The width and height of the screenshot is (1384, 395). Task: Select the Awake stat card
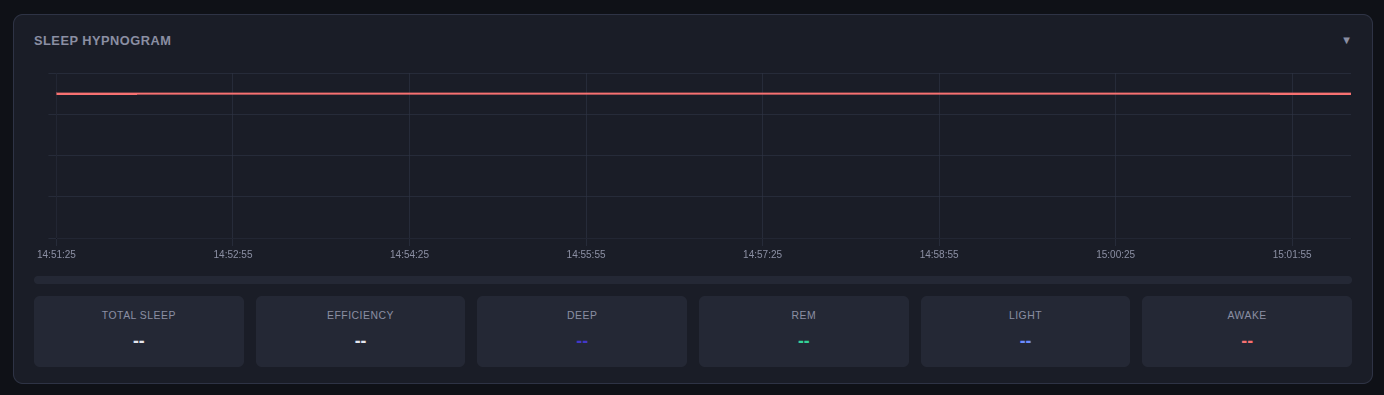point(1247,331)
